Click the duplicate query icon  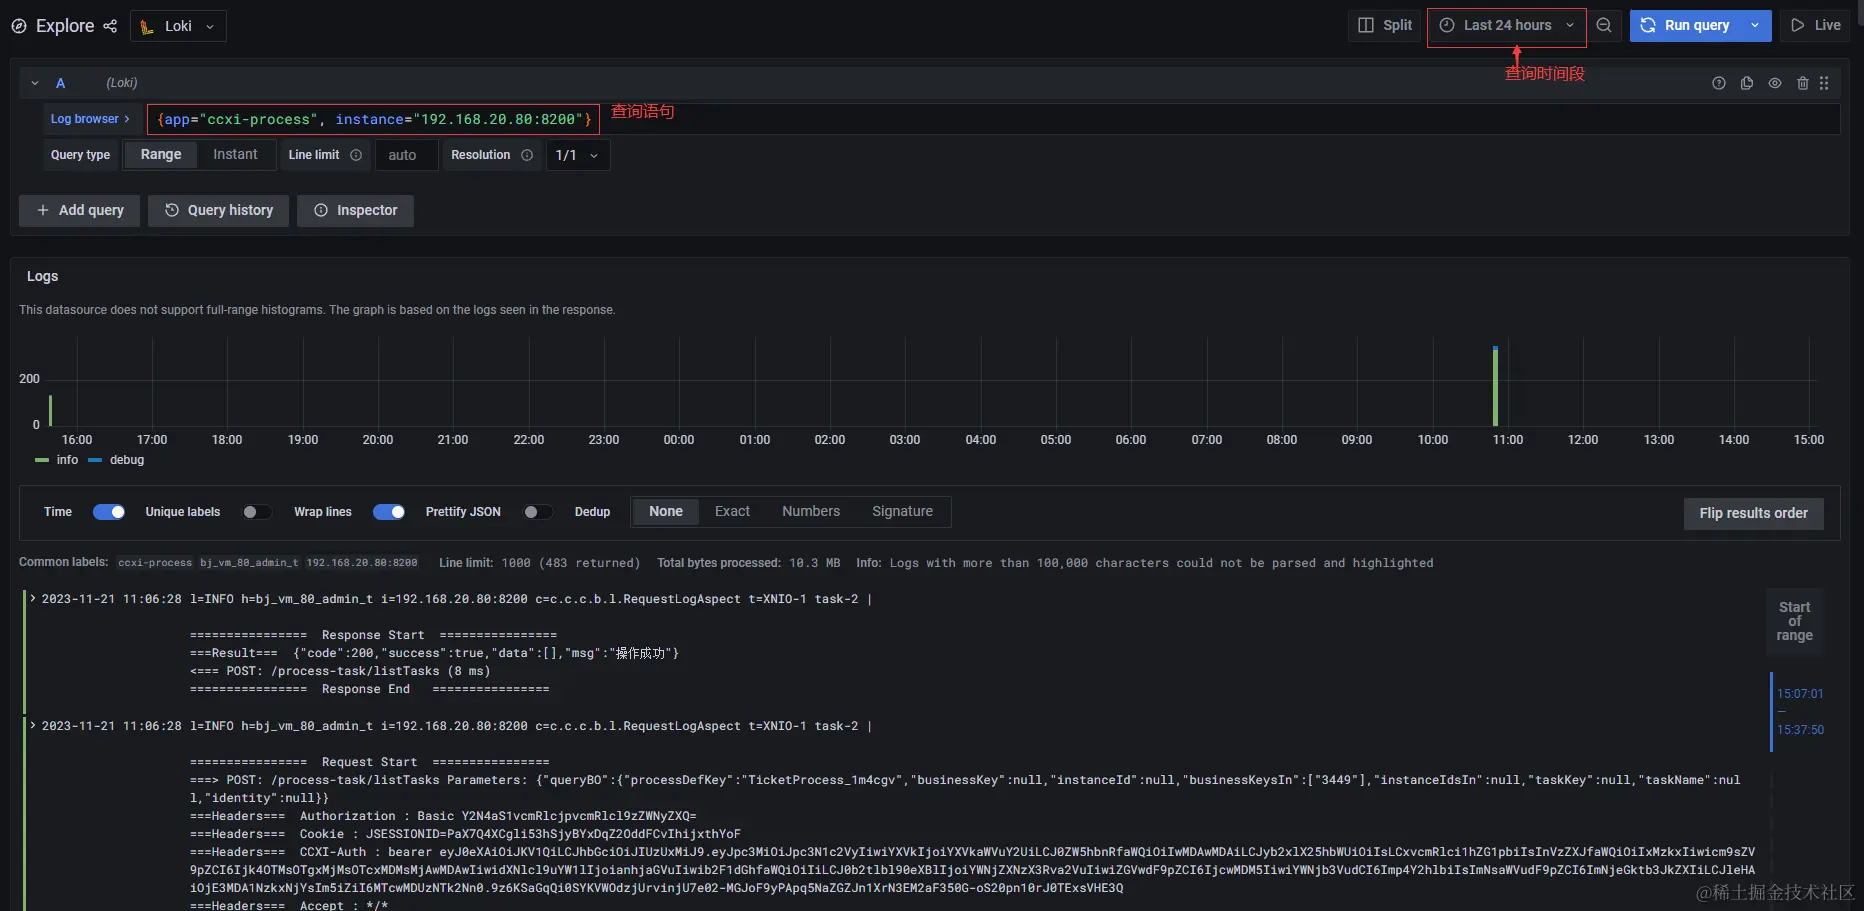(x=1747, y=83)
